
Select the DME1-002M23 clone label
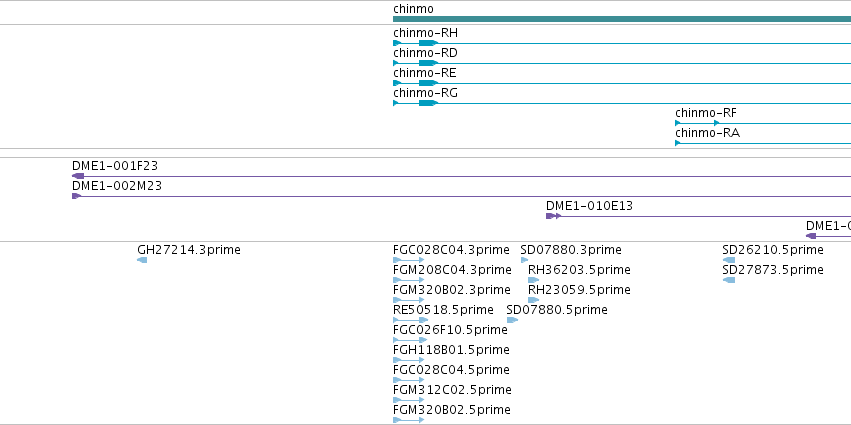(117, 186)
